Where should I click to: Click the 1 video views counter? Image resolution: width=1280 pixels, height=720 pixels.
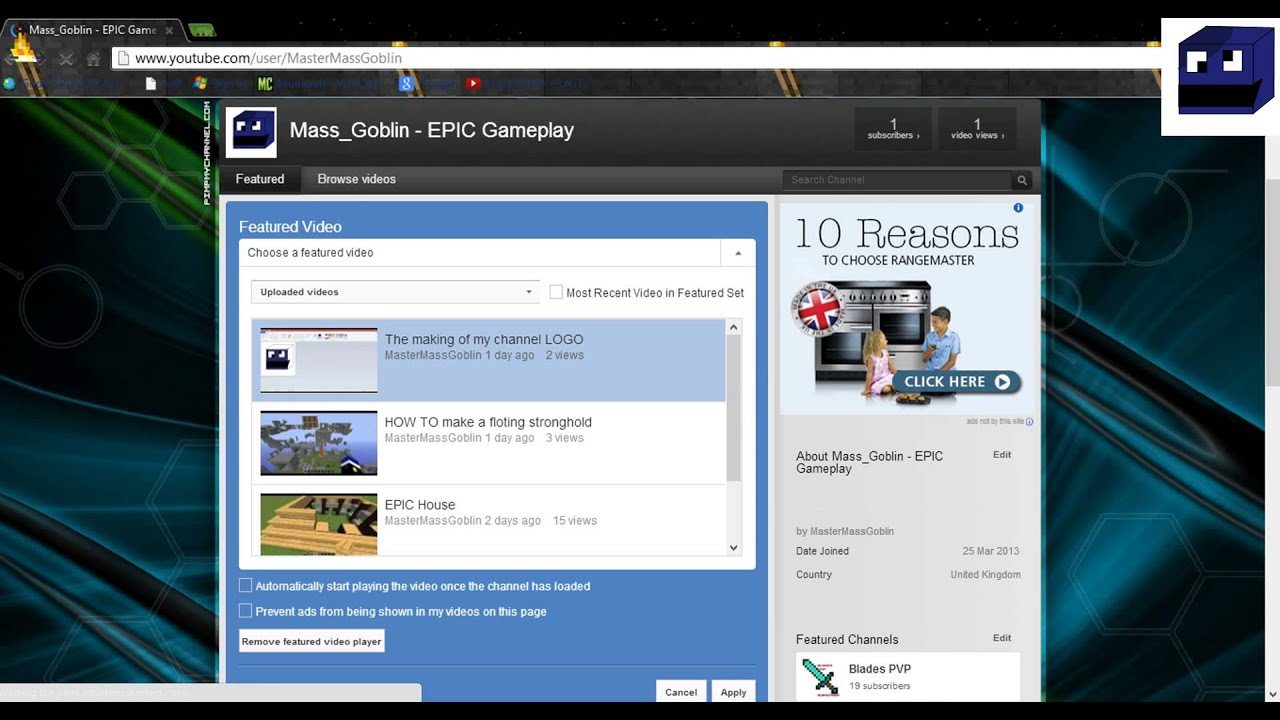[977, 130]
